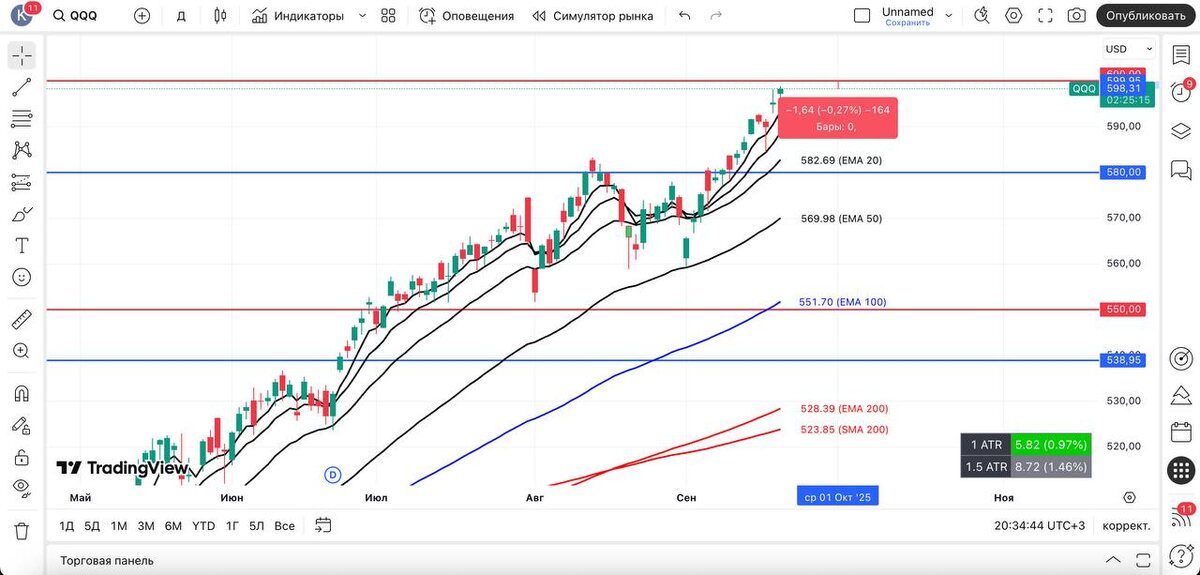Select the Все full date range
The image size is (1200, 575).
pos(284,525)
